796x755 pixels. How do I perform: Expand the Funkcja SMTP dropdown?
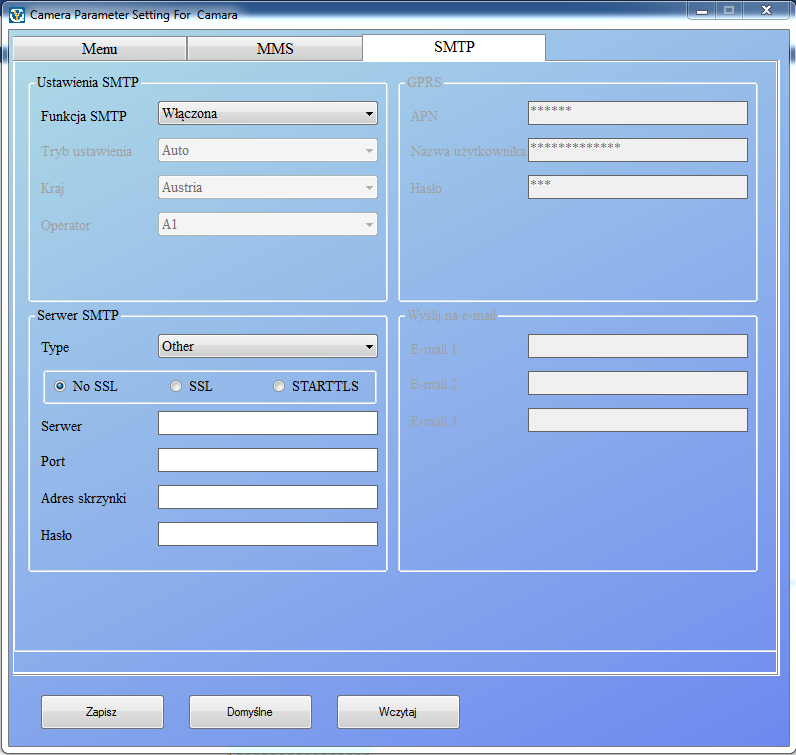pyautogui.click(x=268, y=114)
